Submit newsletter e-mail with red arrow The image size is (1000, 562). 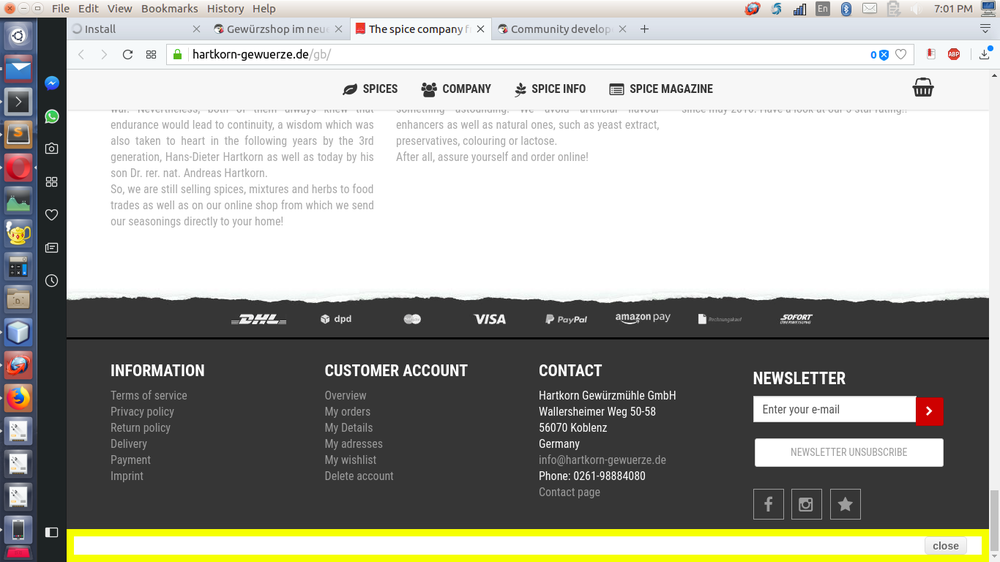pyautogui.click(x=929, y=411)
